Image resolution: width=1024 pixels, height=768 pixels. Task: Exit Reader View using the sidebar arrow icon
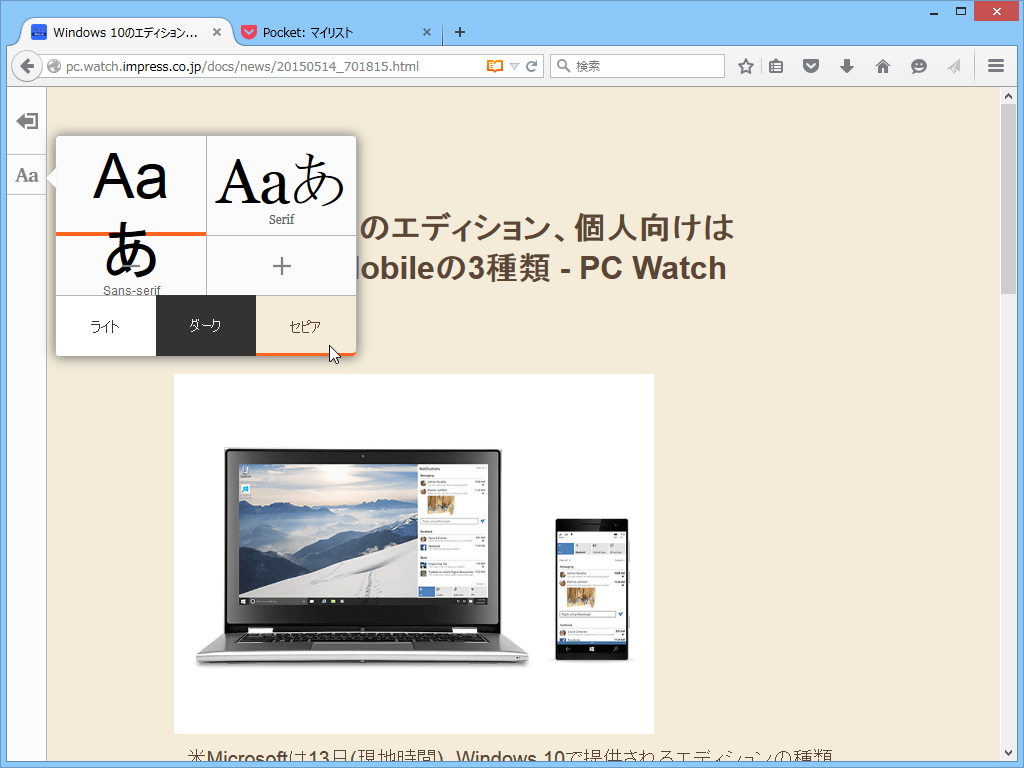click(27, 121)
